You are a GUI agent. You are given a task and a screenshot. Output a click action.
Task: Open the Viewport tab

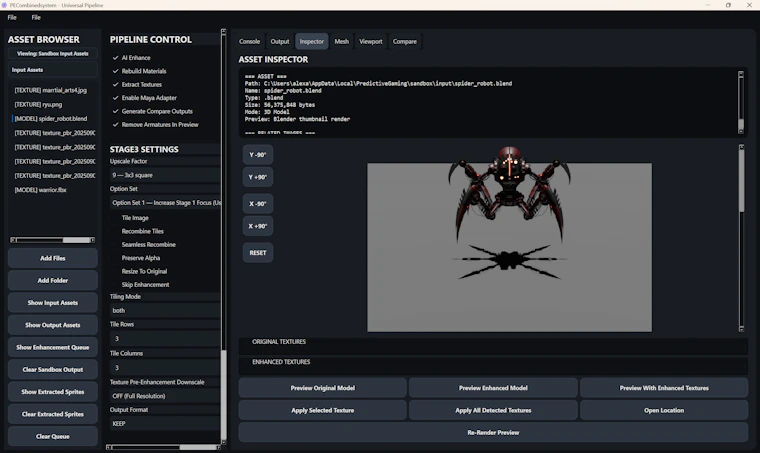coord(371,42)
